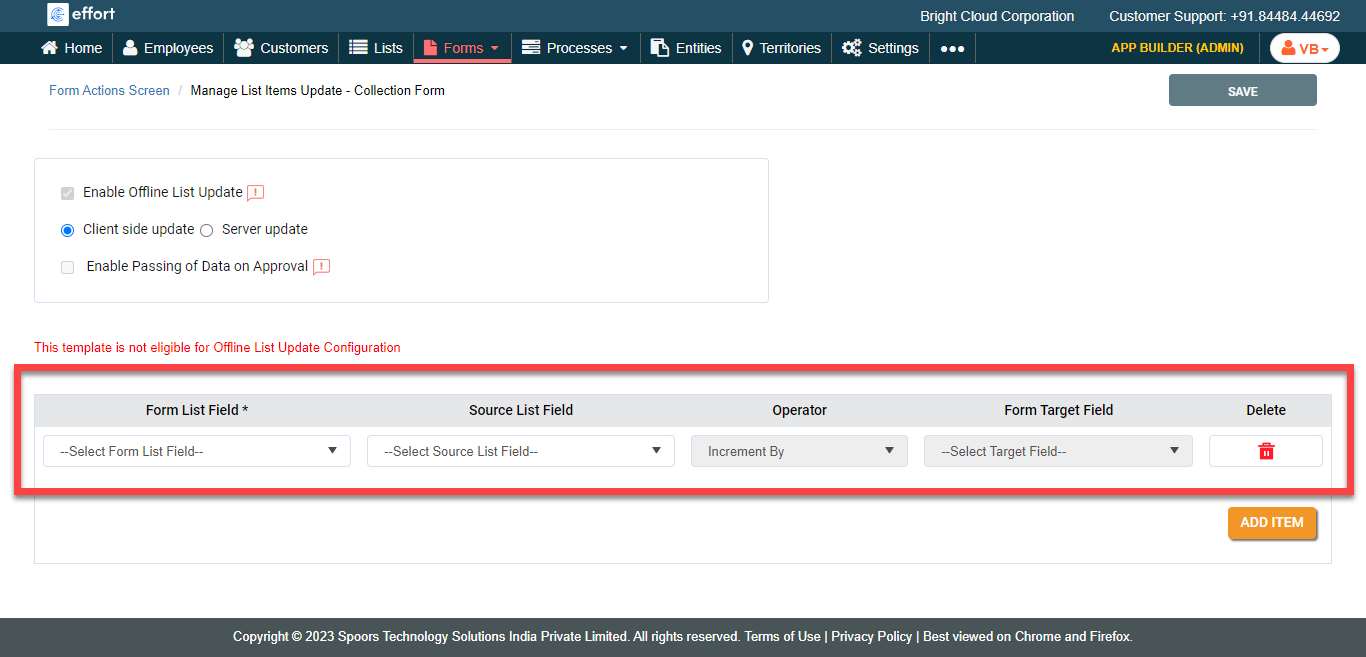Open the VB user profile dropdown

click(x=1304, y=48)
